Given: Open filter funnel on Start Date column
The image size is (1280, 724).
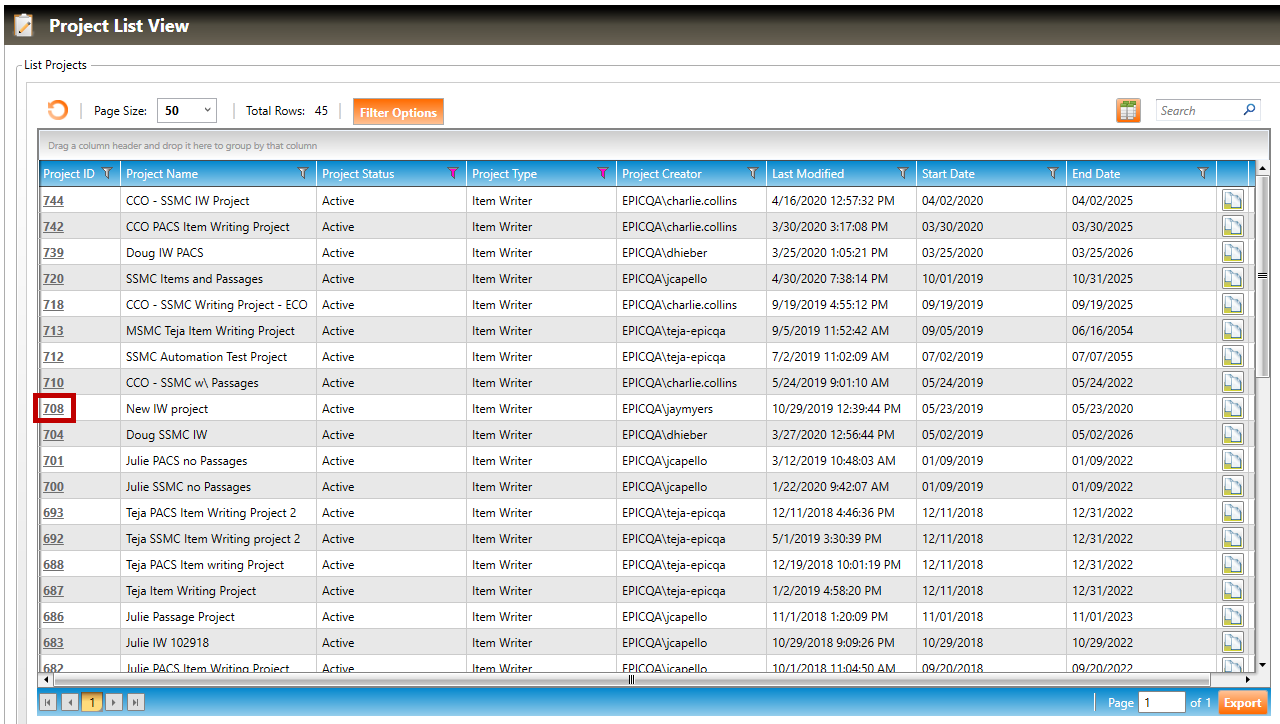Looking at the screenshot, I should [x=1053, y=174].
